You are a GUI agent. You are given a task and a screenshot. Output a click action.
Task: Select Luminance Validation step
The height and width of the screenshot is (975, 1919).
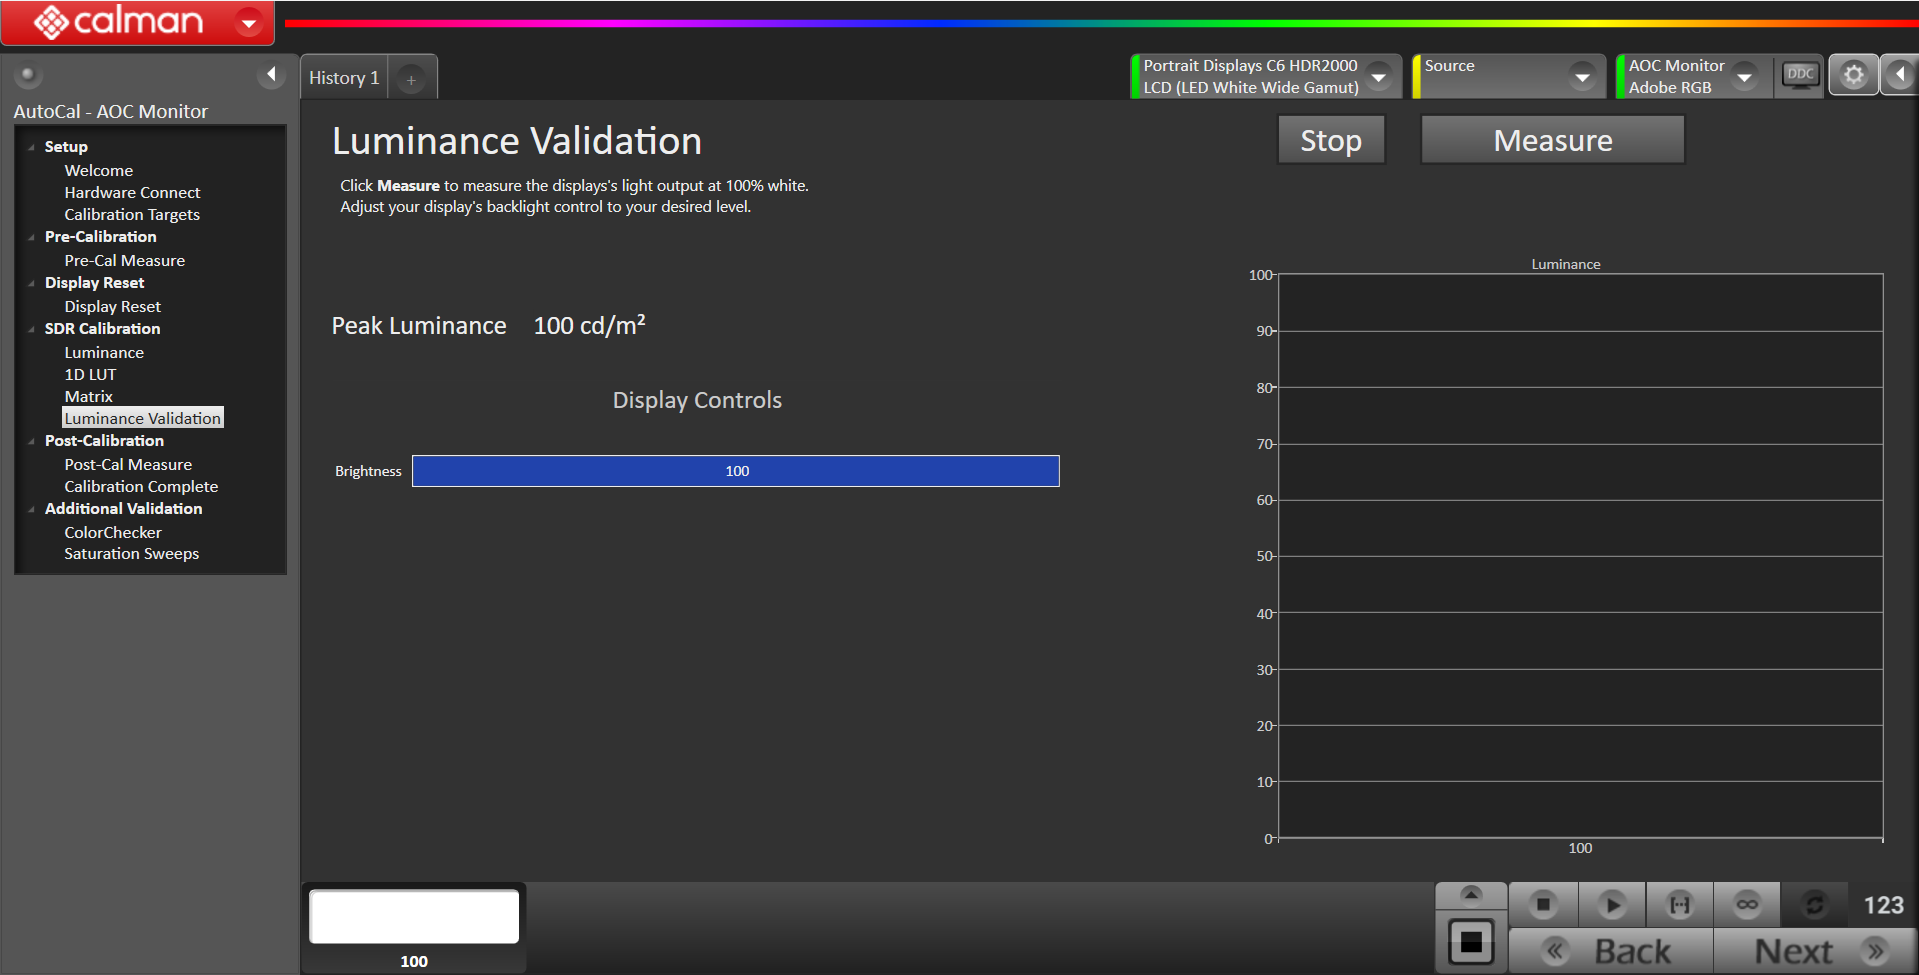[x=142, y=419]
